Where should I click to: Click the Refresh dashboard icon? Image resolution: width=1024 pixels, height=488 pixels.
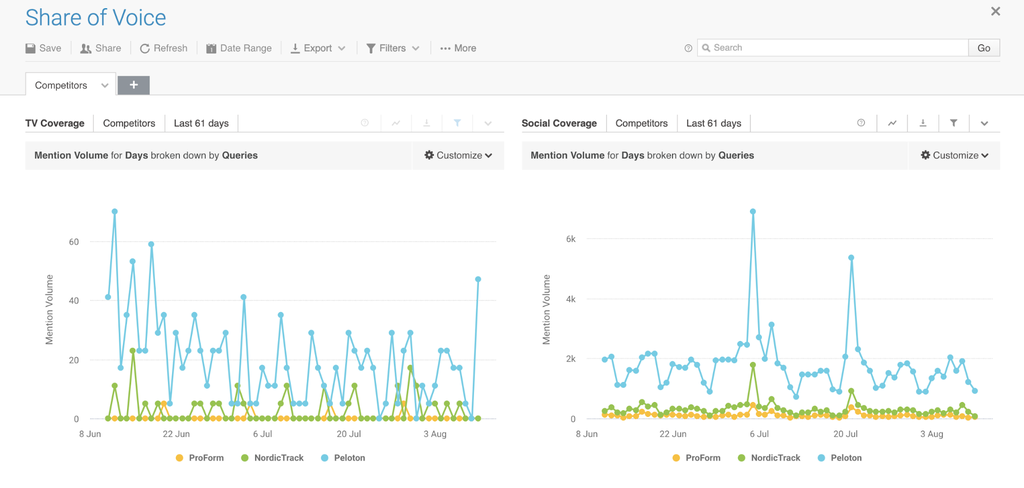pyautogui.click(x=145, y=48)
